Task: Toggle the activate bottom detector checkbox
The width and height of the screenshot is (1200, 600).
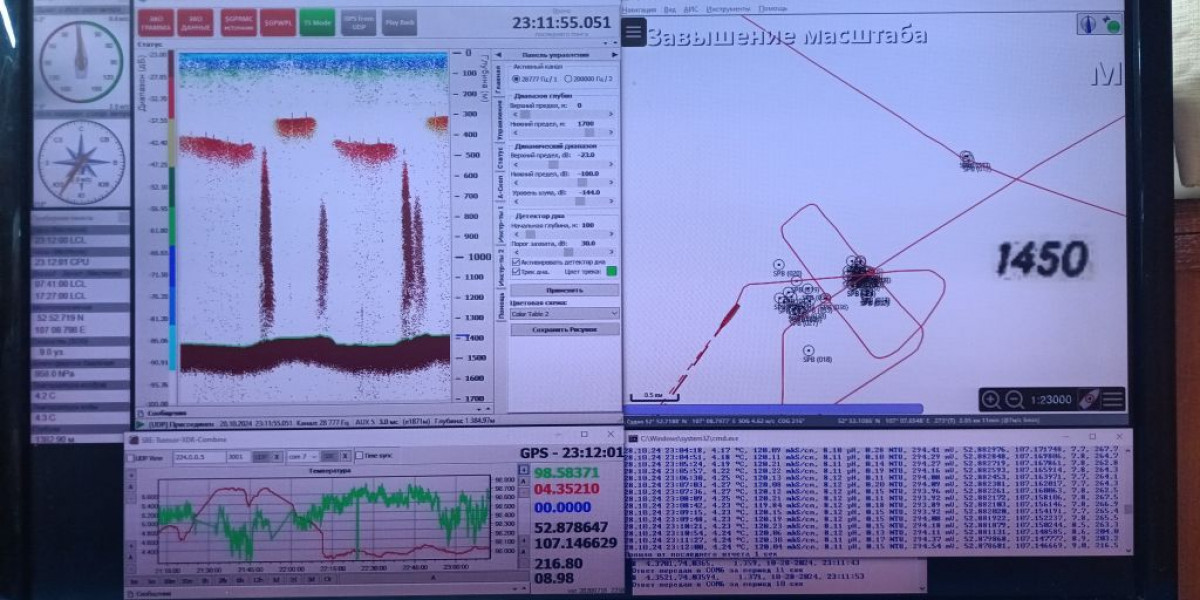Action: coord(516,262)
